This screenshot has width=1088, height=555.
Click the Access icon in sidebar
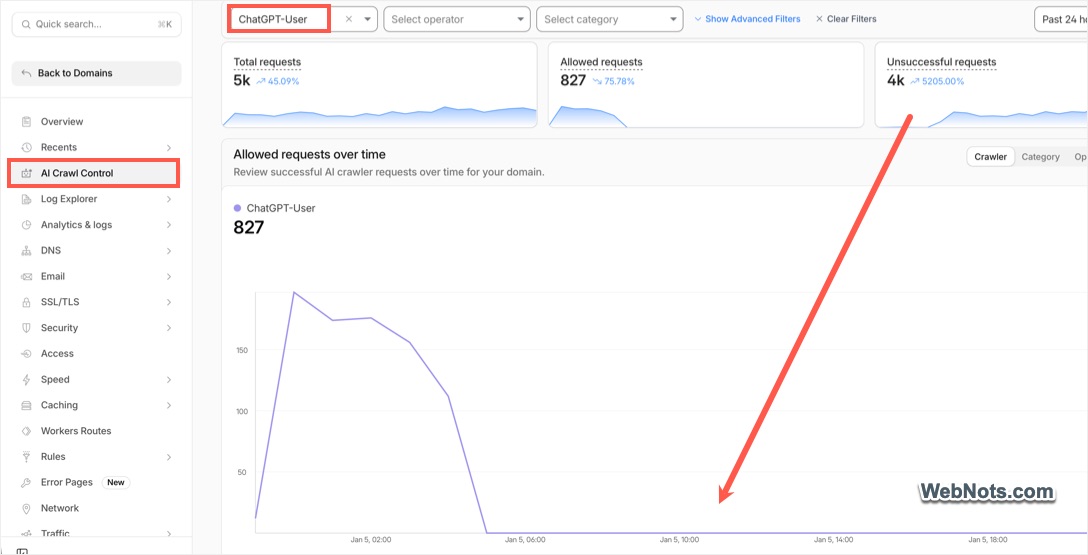point(26,354)
